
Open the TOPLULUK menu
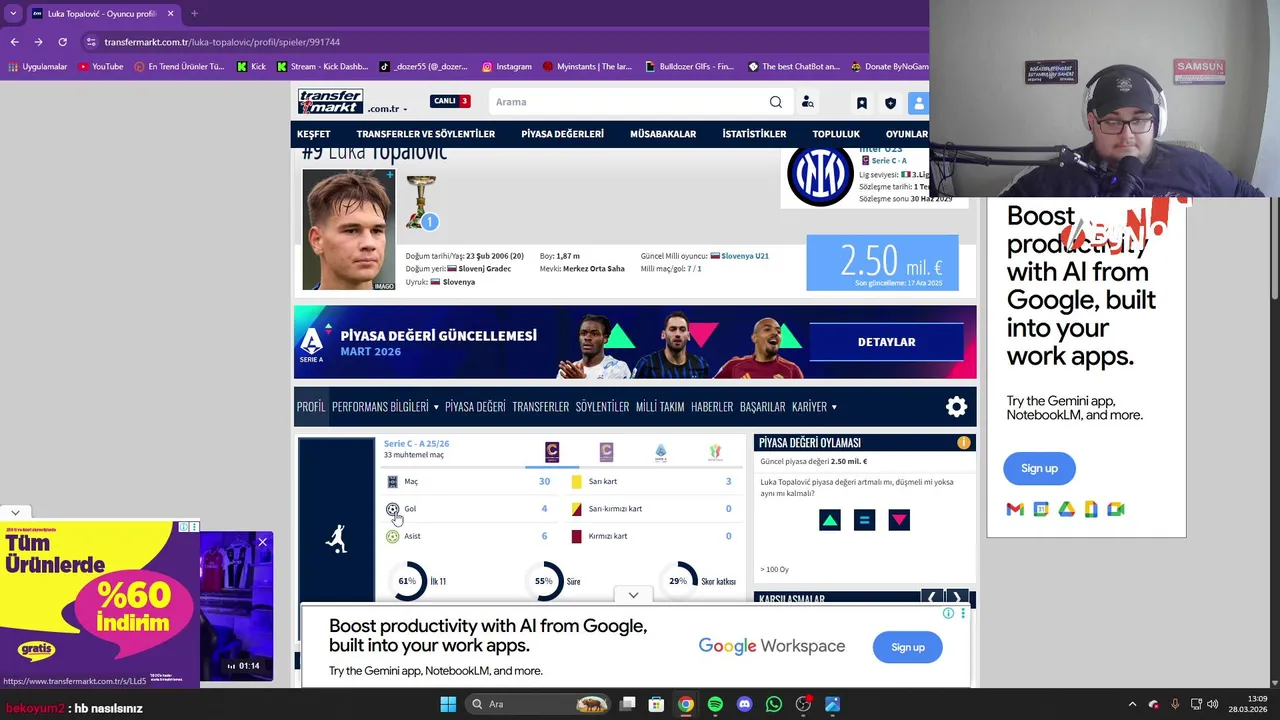(x=836, y=134)
